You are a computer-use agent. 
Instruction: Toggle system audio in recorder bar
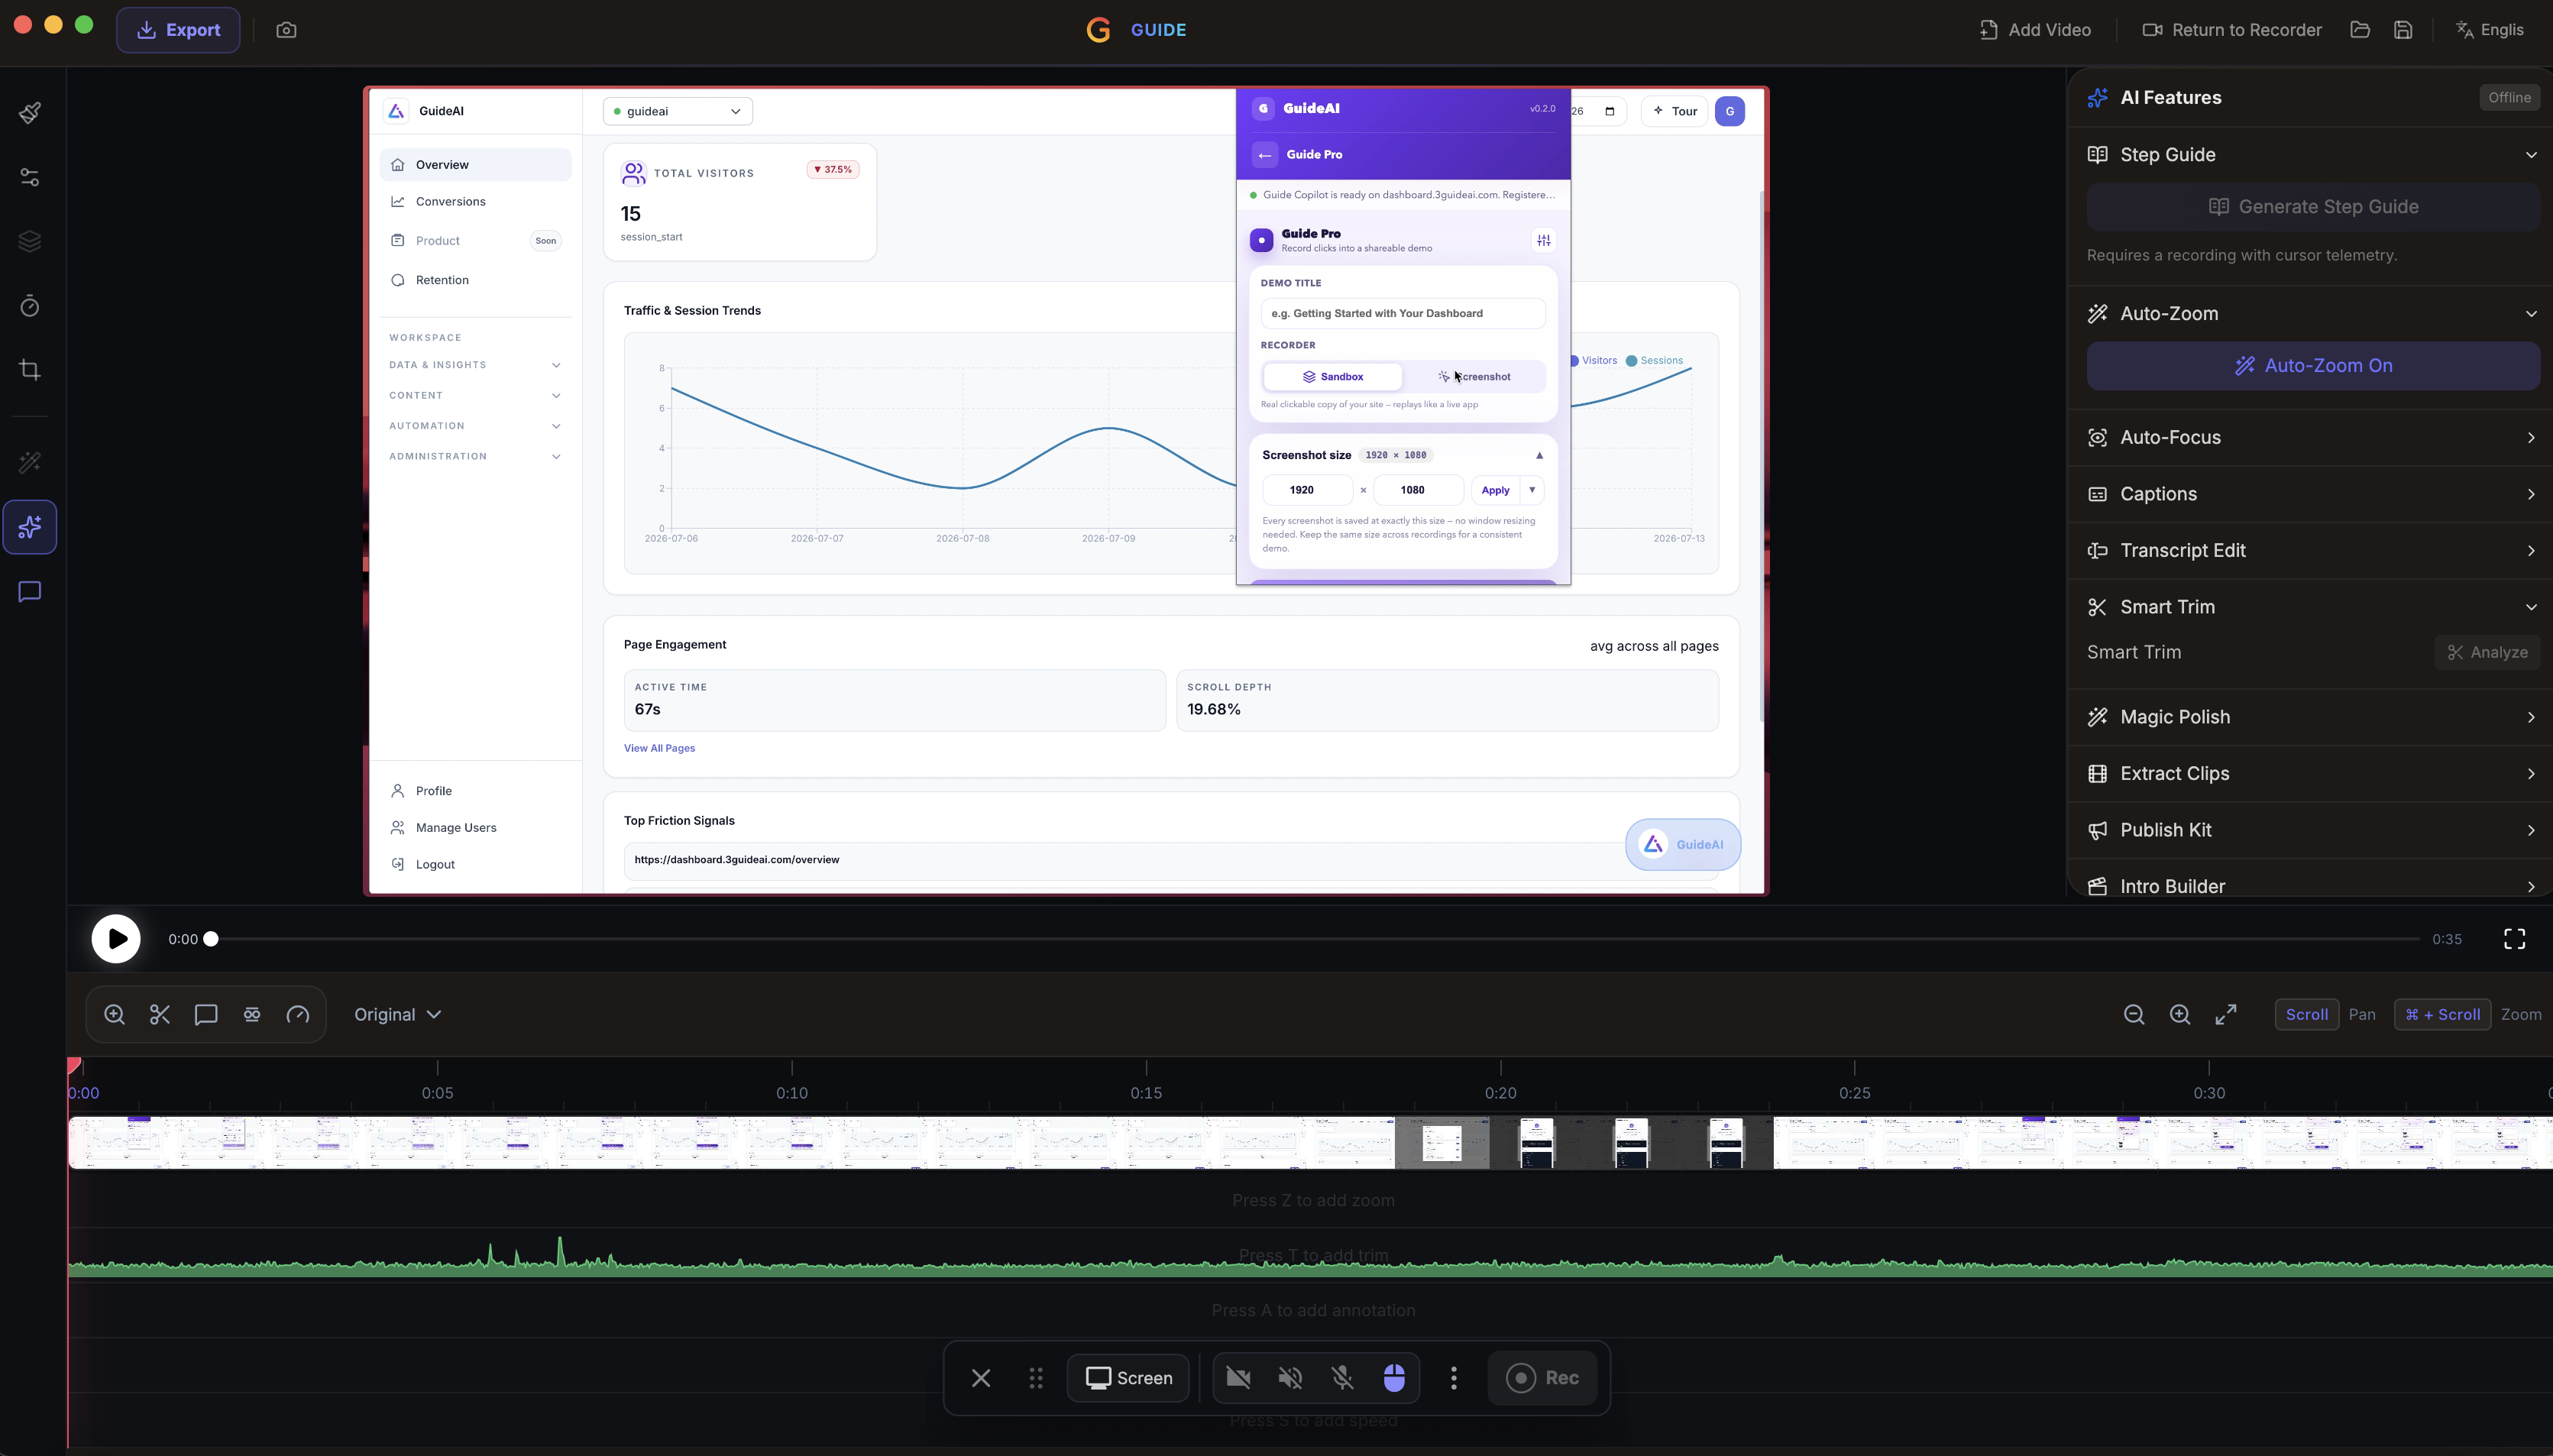[x=1291, y=1378]
